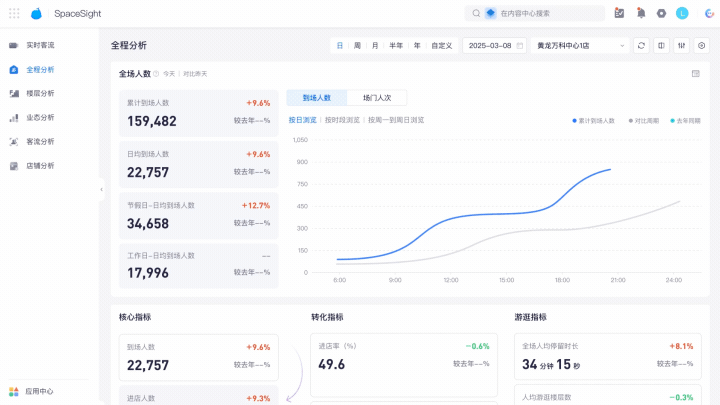Screen dimensions: 720x405
Task: Select 楼层分析 in the sidebar menu
Action: coord(40,93)
